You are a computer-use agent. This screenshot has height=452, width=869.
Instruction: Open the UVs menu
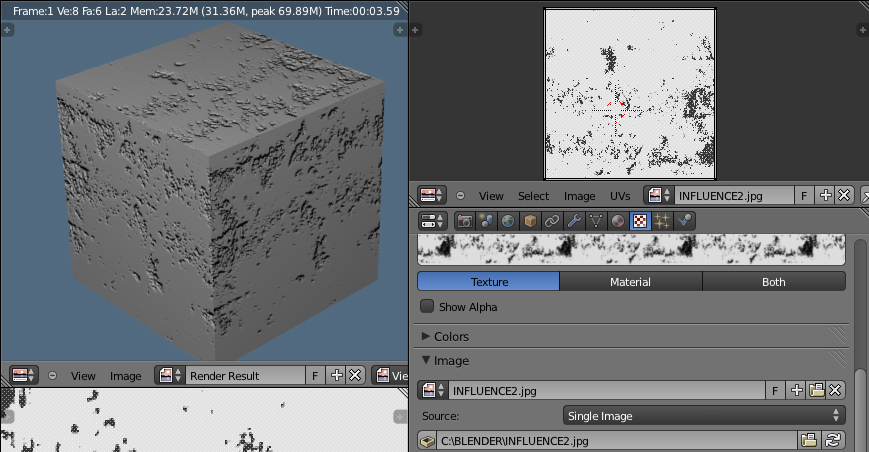[x=620, y=196]
